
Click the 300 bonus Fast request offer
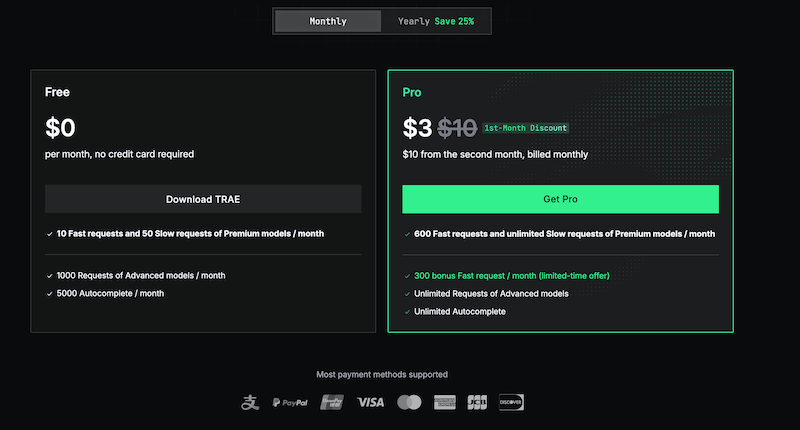(512, 276)
